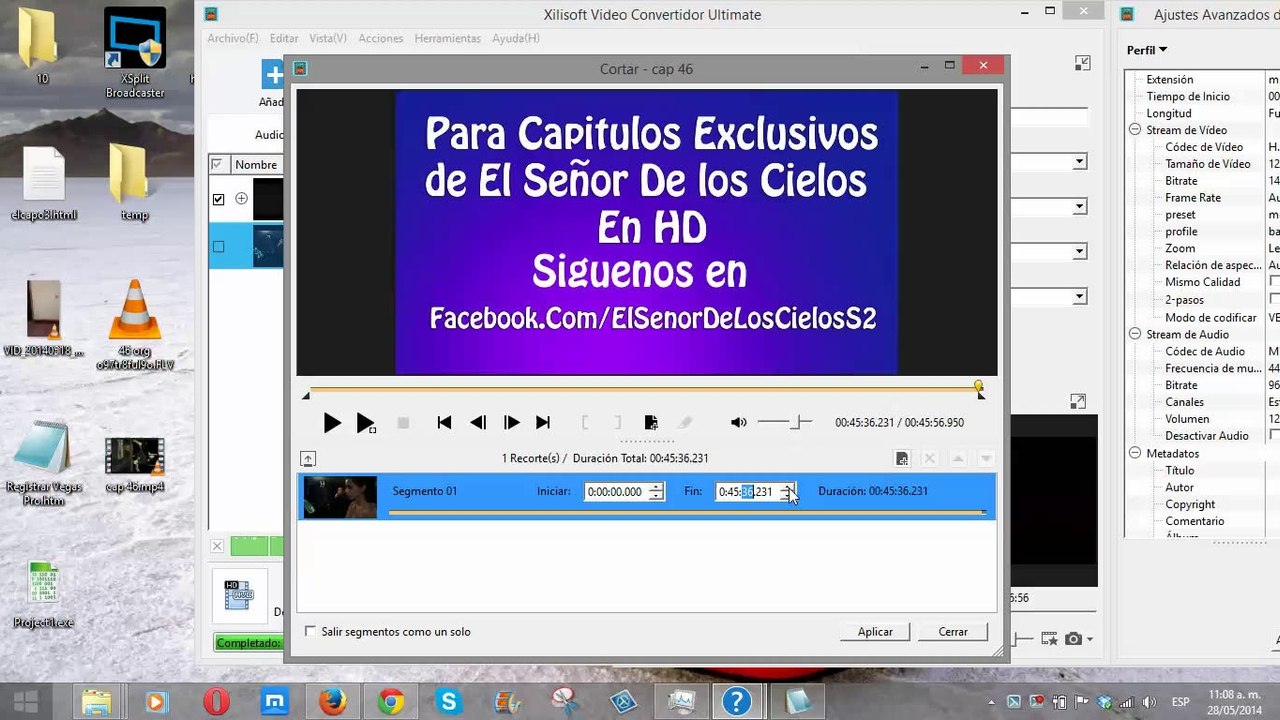This screenshot has height=720, width=1280.
Task: Click the Aplicar button
Action: click(875, 632)
